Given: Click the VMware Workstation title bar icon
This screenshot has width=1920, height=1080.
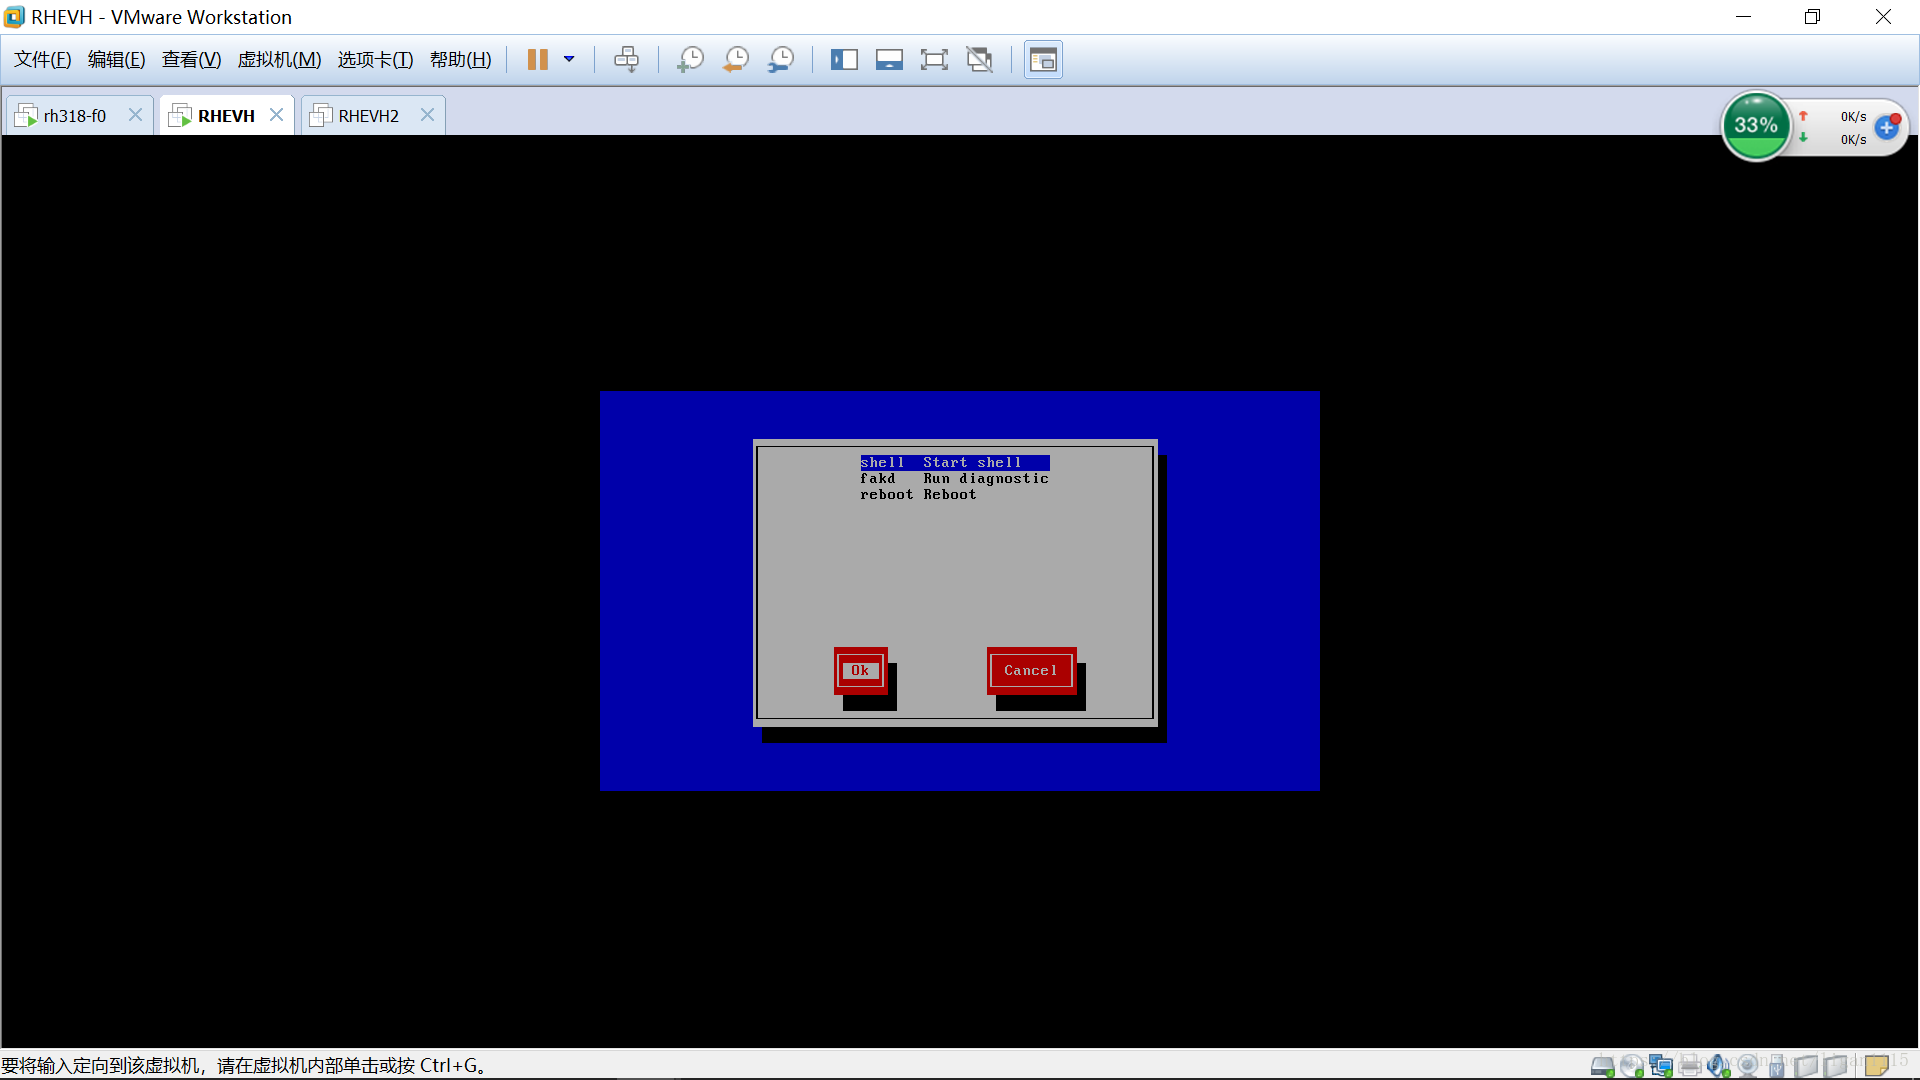Looking at the screenshot, I should (15, 17).
